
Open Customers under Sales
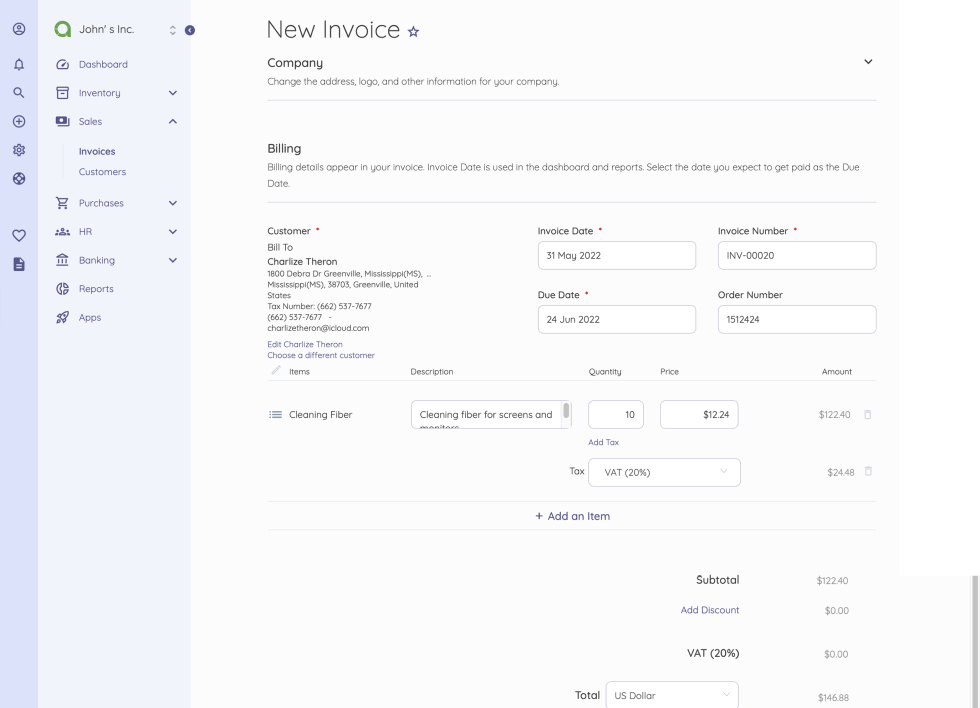coord(102,172)
